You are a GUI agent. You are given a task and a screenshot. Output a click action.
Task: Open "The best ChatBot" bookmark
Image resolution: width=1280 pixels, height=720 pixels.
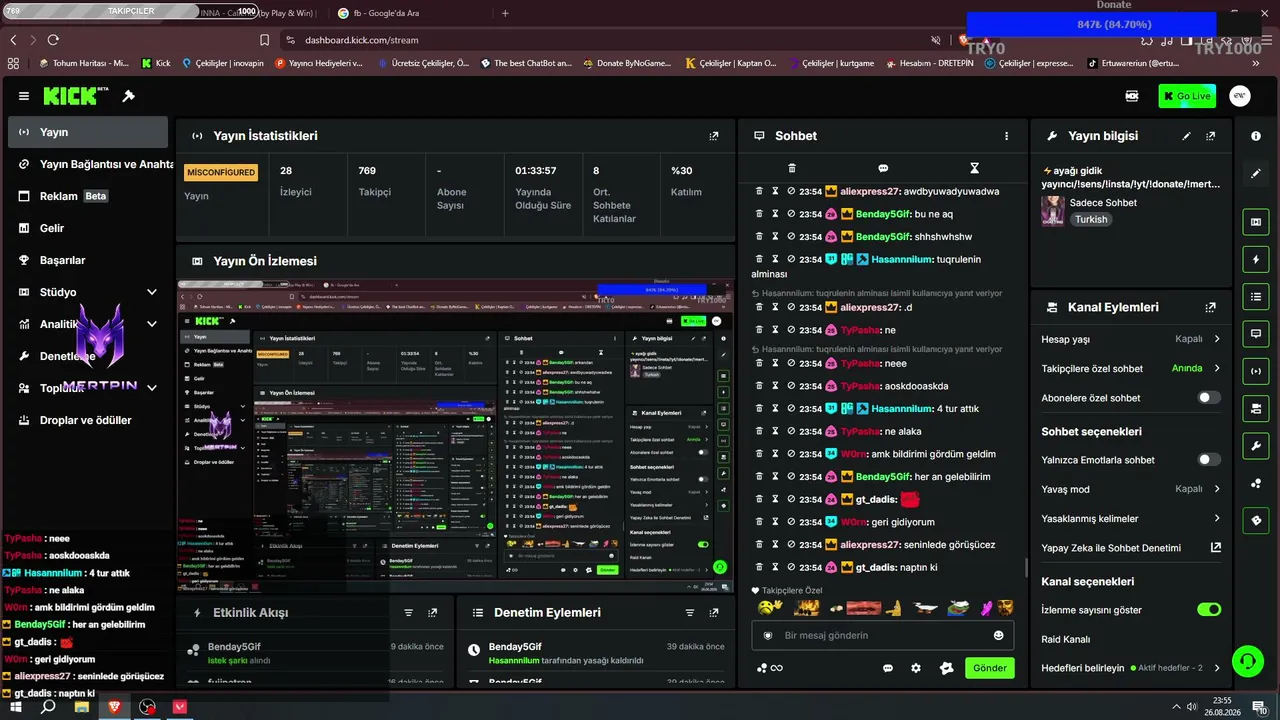pyautogui.click(x=525, y=63)
